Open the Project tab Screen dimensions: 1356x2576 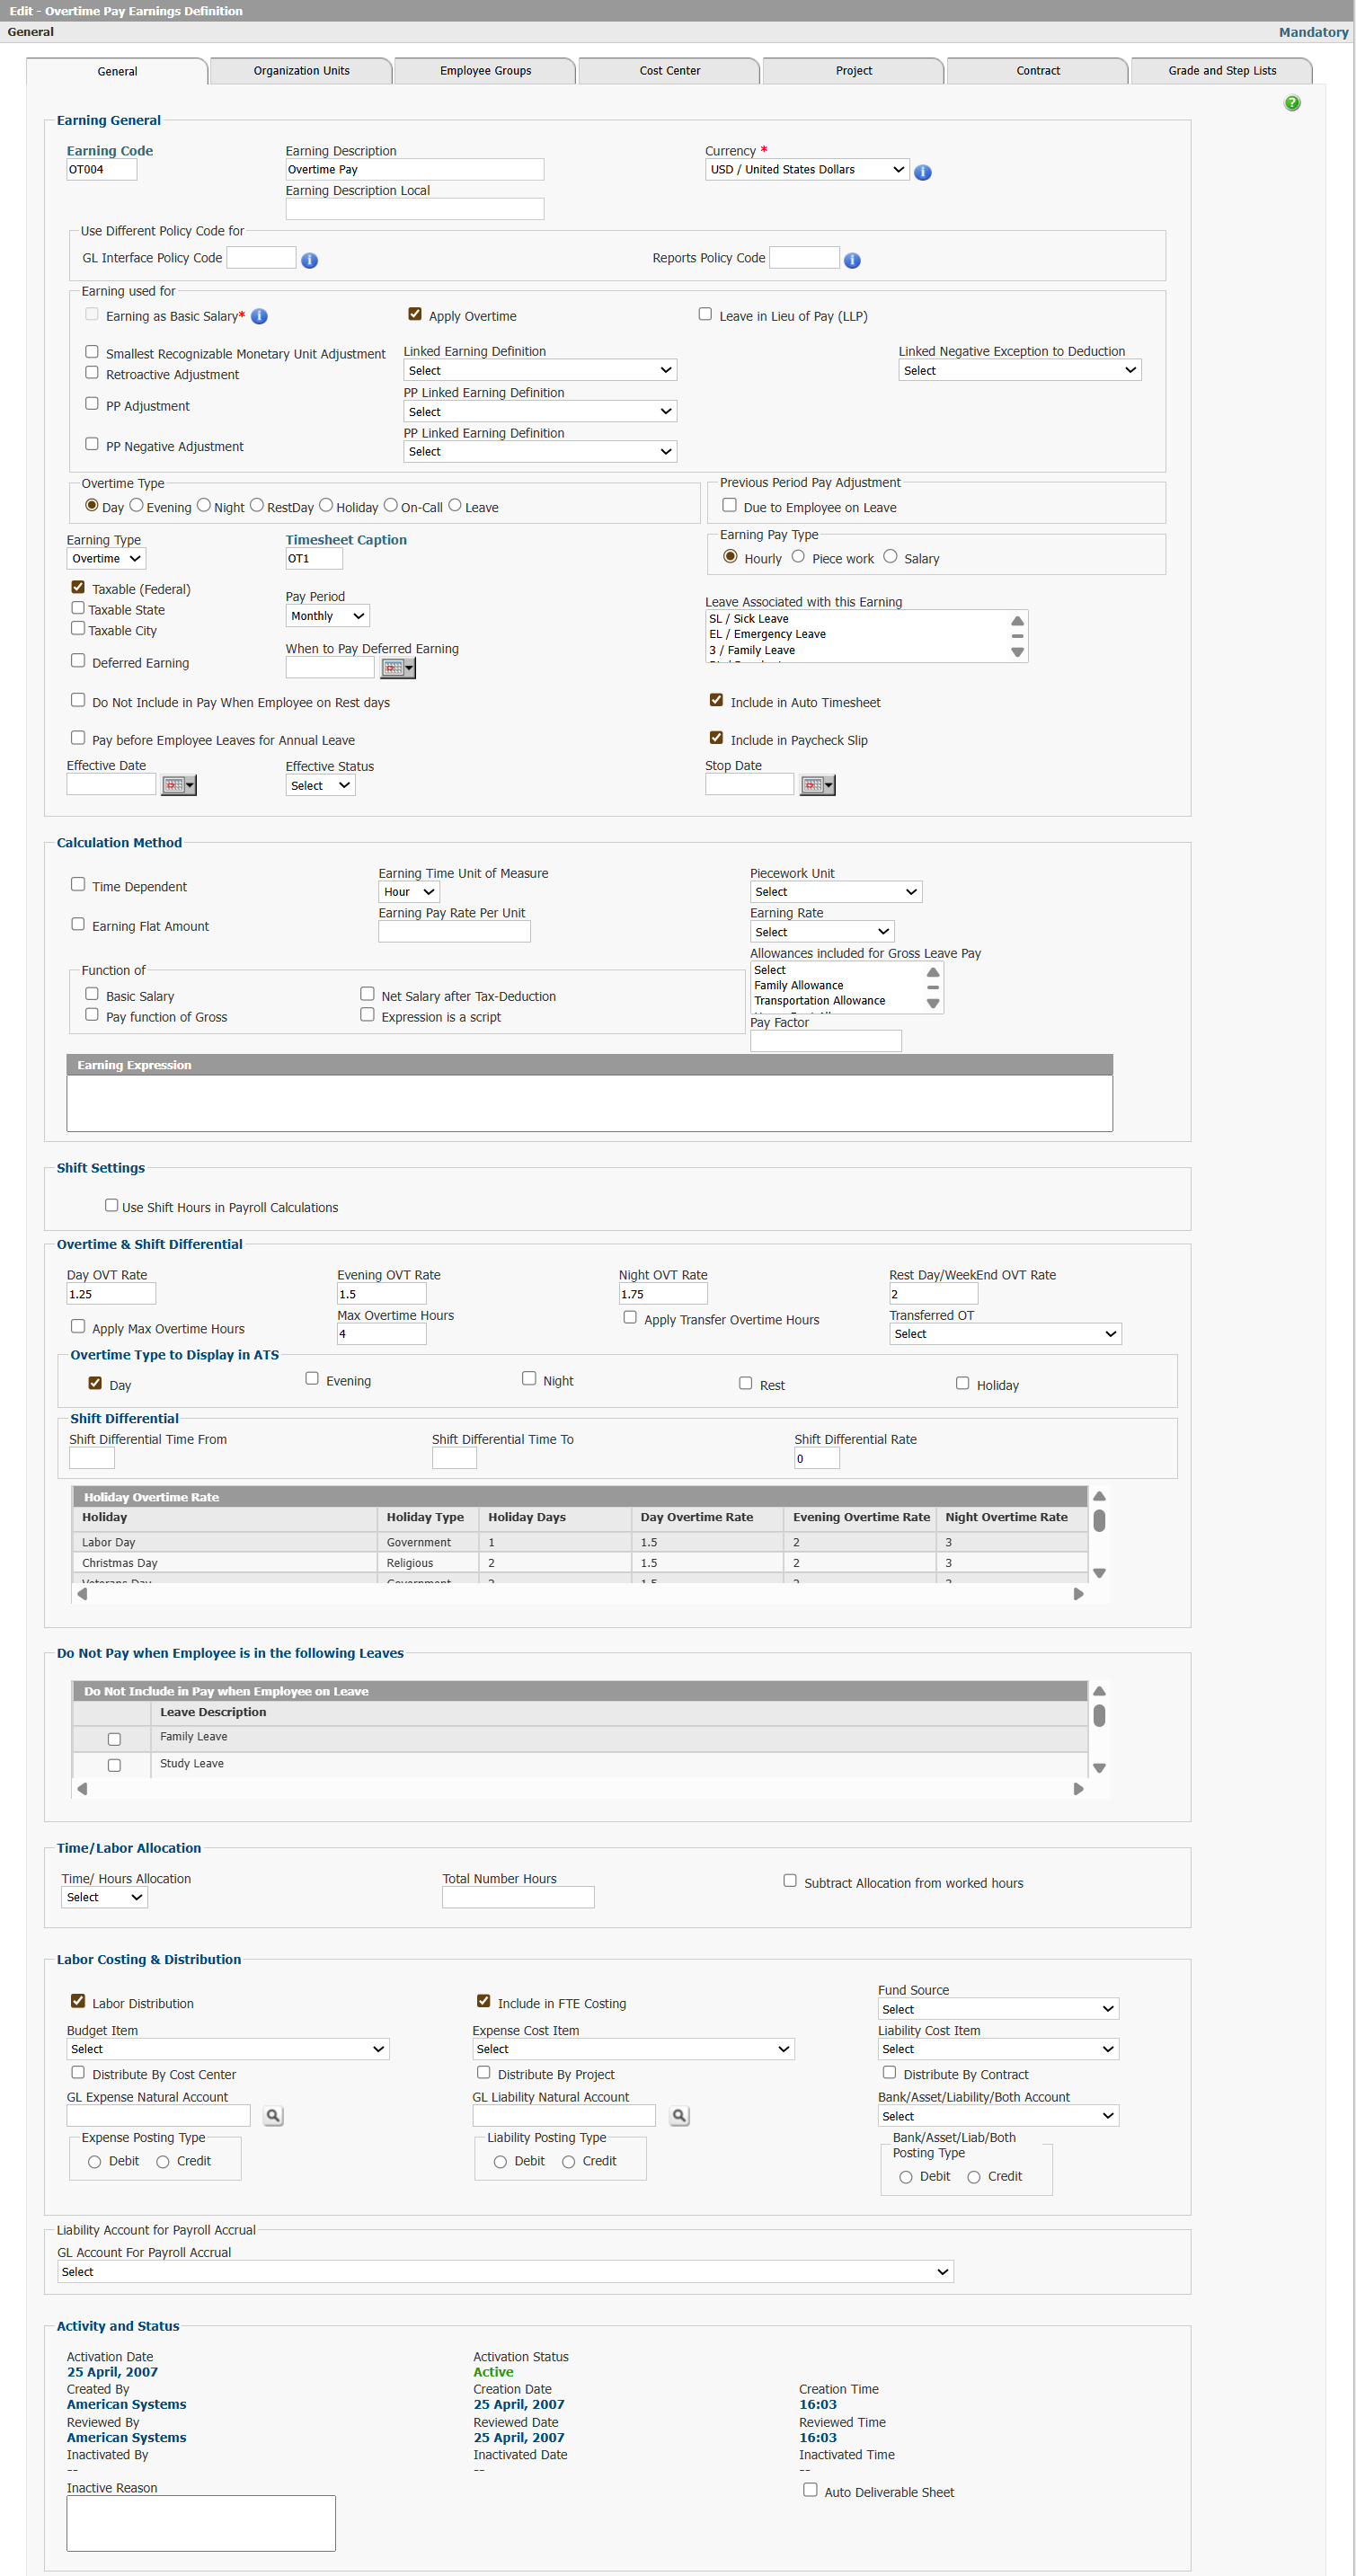(x=853, y=71)
